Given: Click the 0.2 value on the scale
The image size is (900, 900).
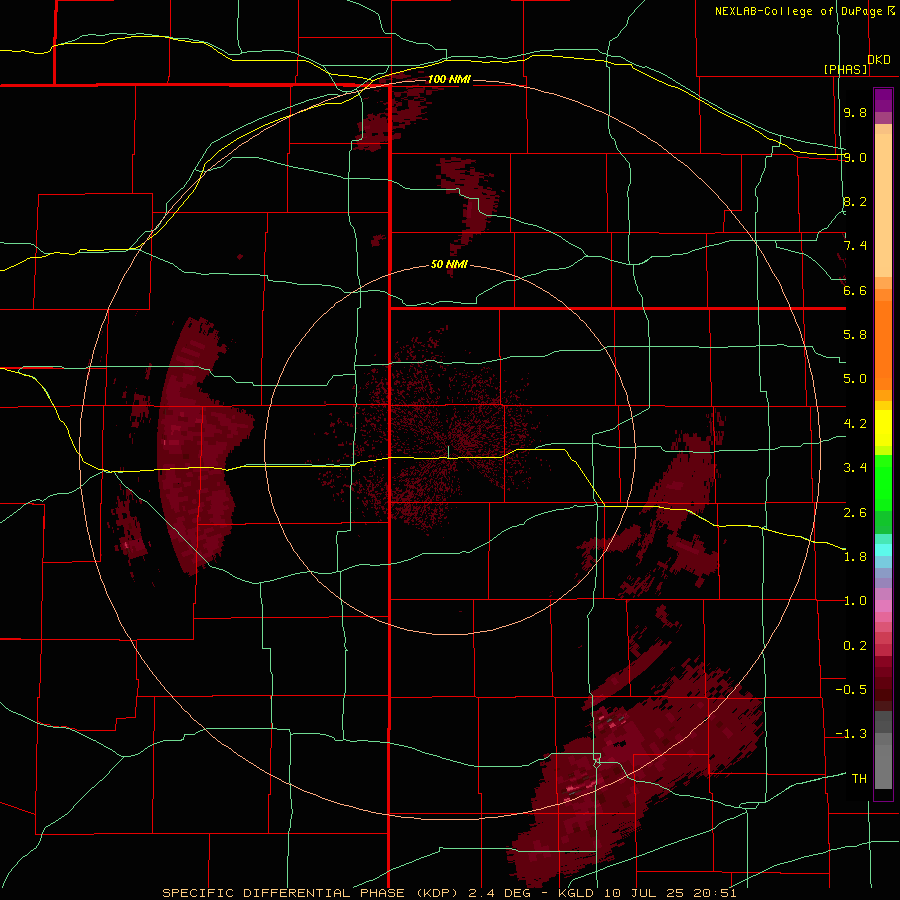Looking at the screenshot, I should [855, 646].
